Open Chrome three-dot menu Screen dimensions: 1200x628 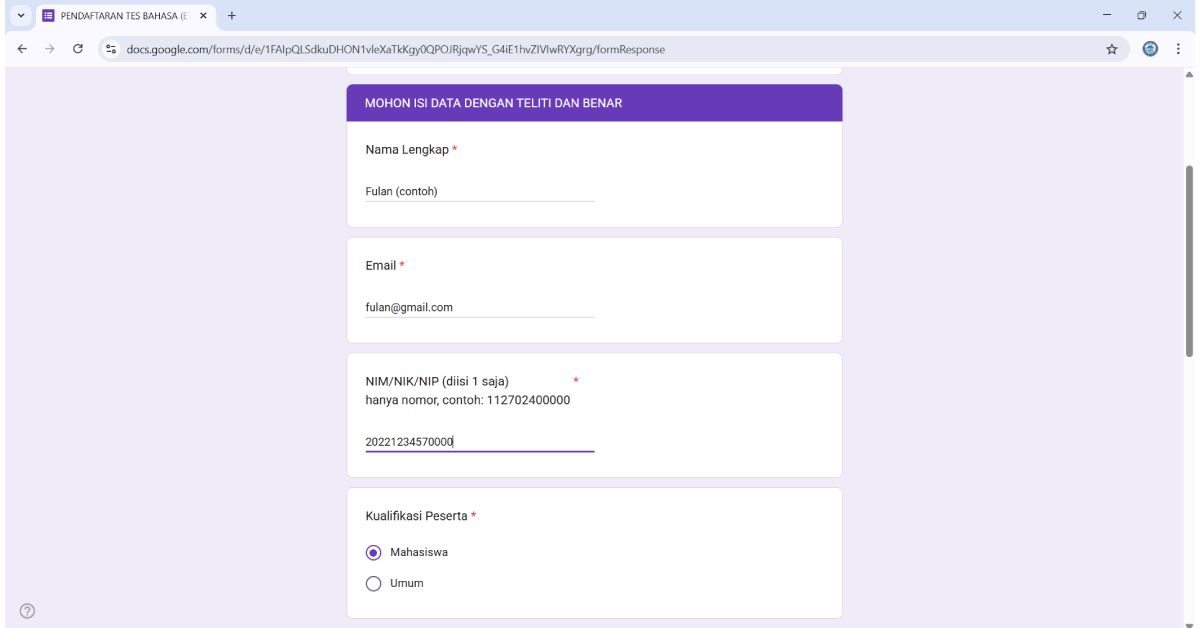point(1178,49)
